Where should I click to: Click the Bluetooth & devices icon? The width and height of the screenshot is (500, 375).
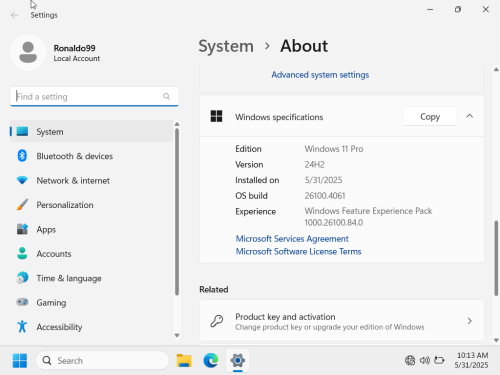(22, 156)
